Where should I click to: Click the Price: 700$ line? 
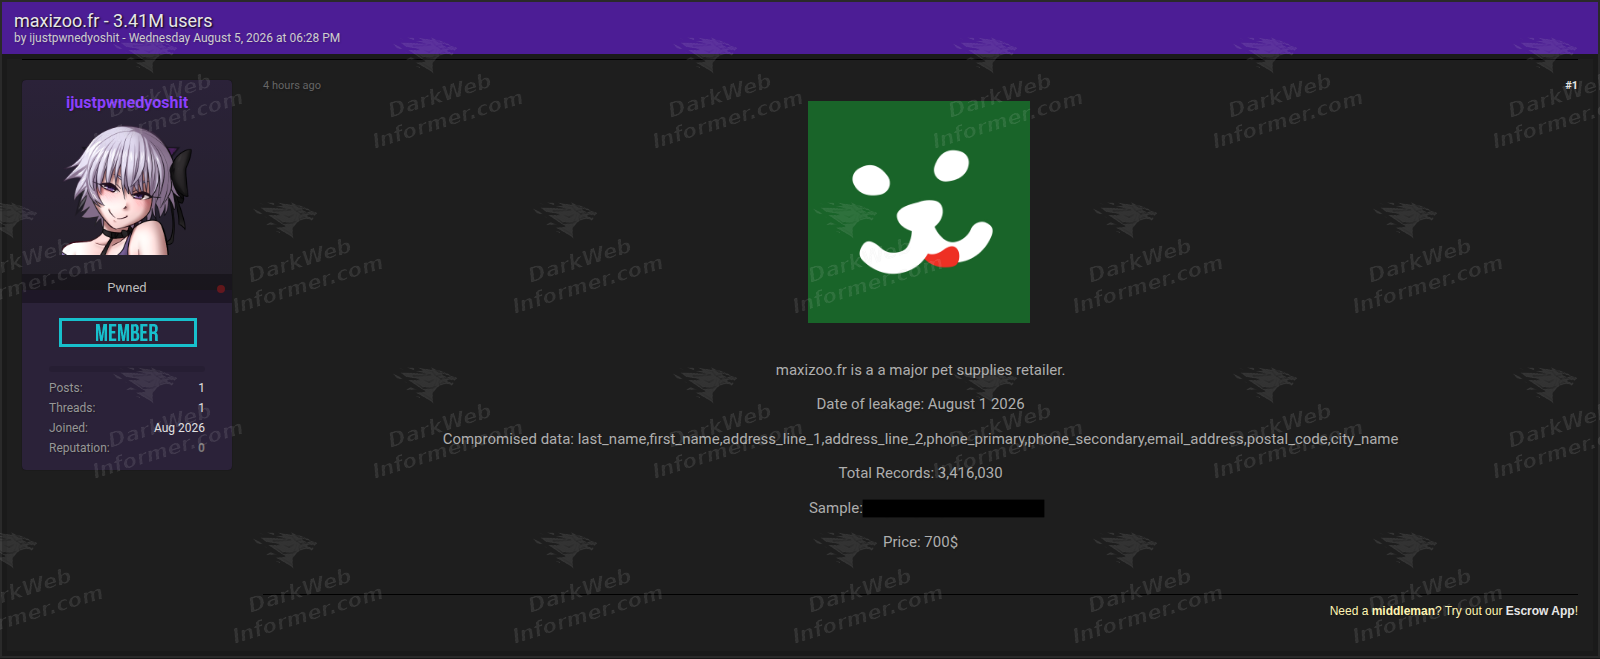tap(920, 542)
